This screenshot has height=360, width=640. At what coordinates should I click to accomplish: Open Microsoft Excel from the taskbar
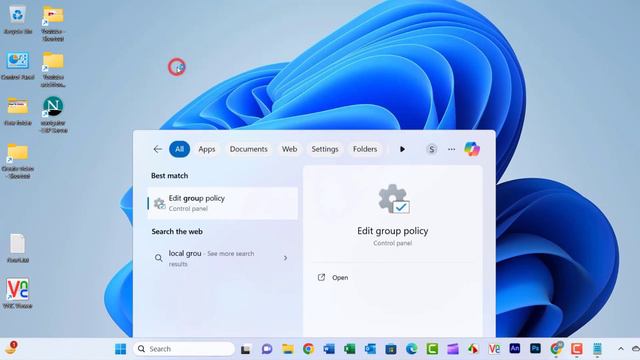350,349
